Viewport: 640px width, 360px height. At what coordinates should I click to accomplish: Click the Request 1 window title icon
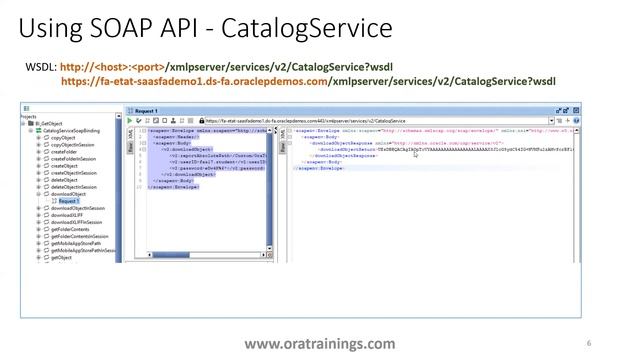tap(130, 111)
